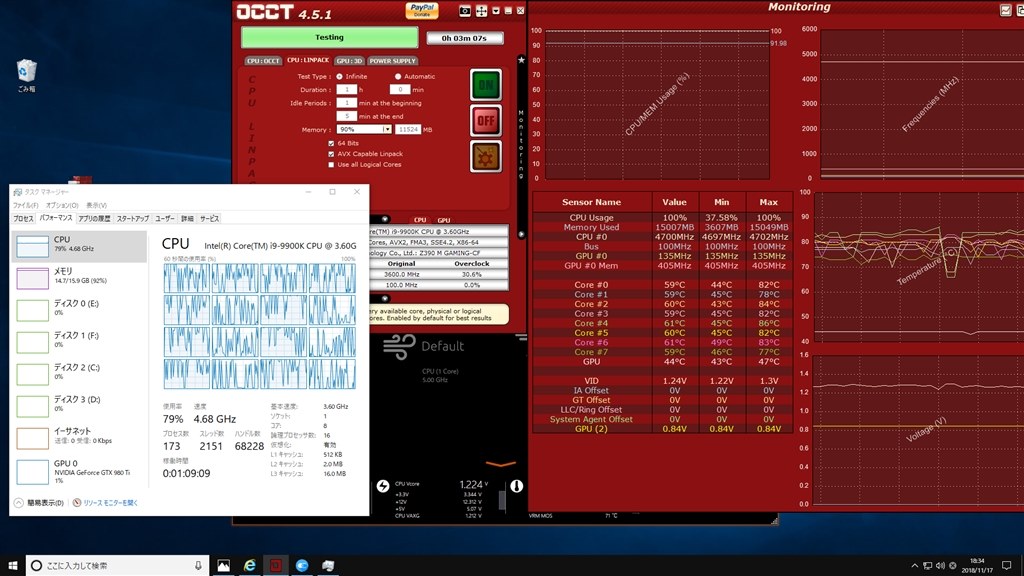Switch to the CPU : OCCT tab
Viewport: 1024px width, 576px height.
pyautogui.click(x=263, y=61)
